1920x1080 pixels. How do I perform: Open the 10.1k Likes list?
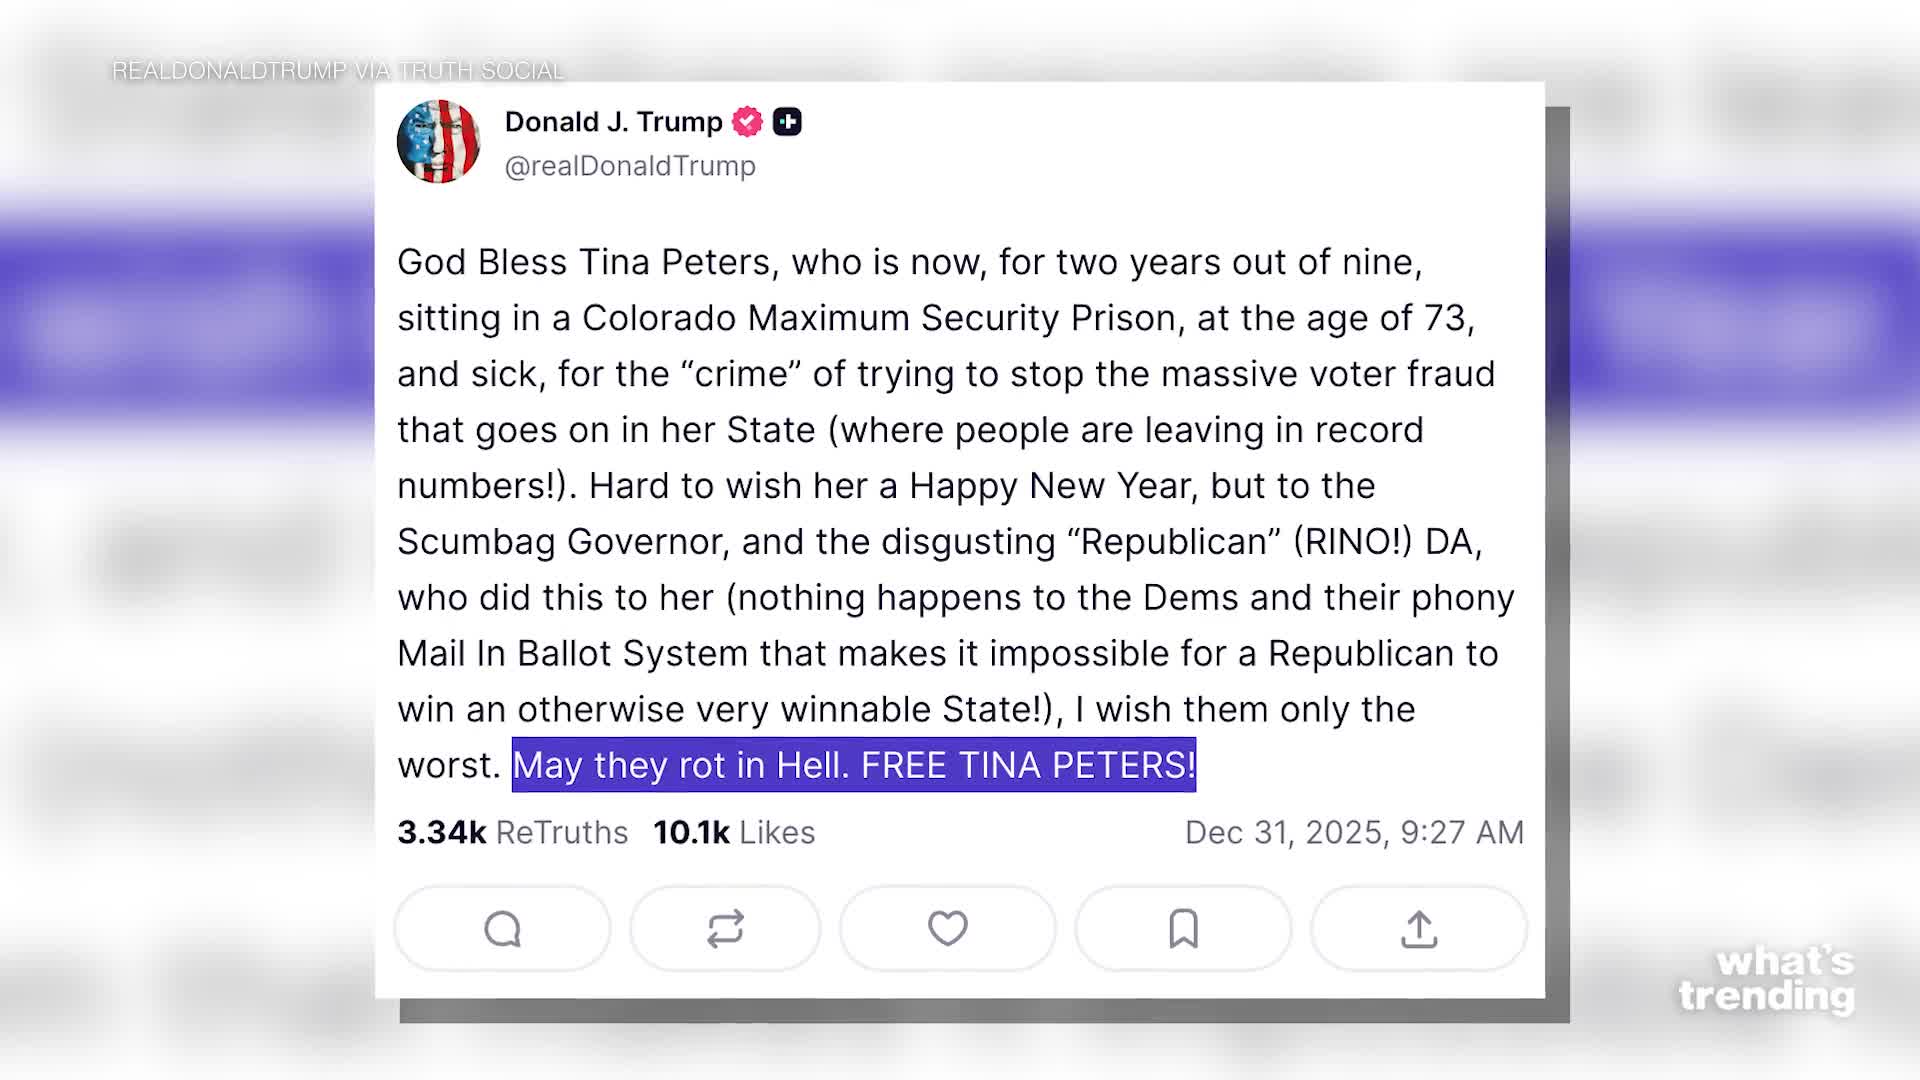pos(733,832)
